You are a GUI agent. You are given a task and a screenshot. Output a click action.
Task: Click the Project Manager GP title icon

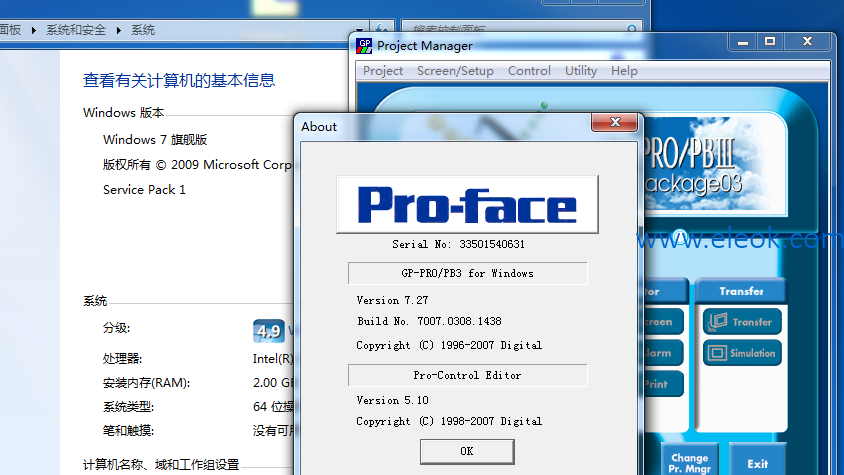pyautogui.click(x=364, y=46)
